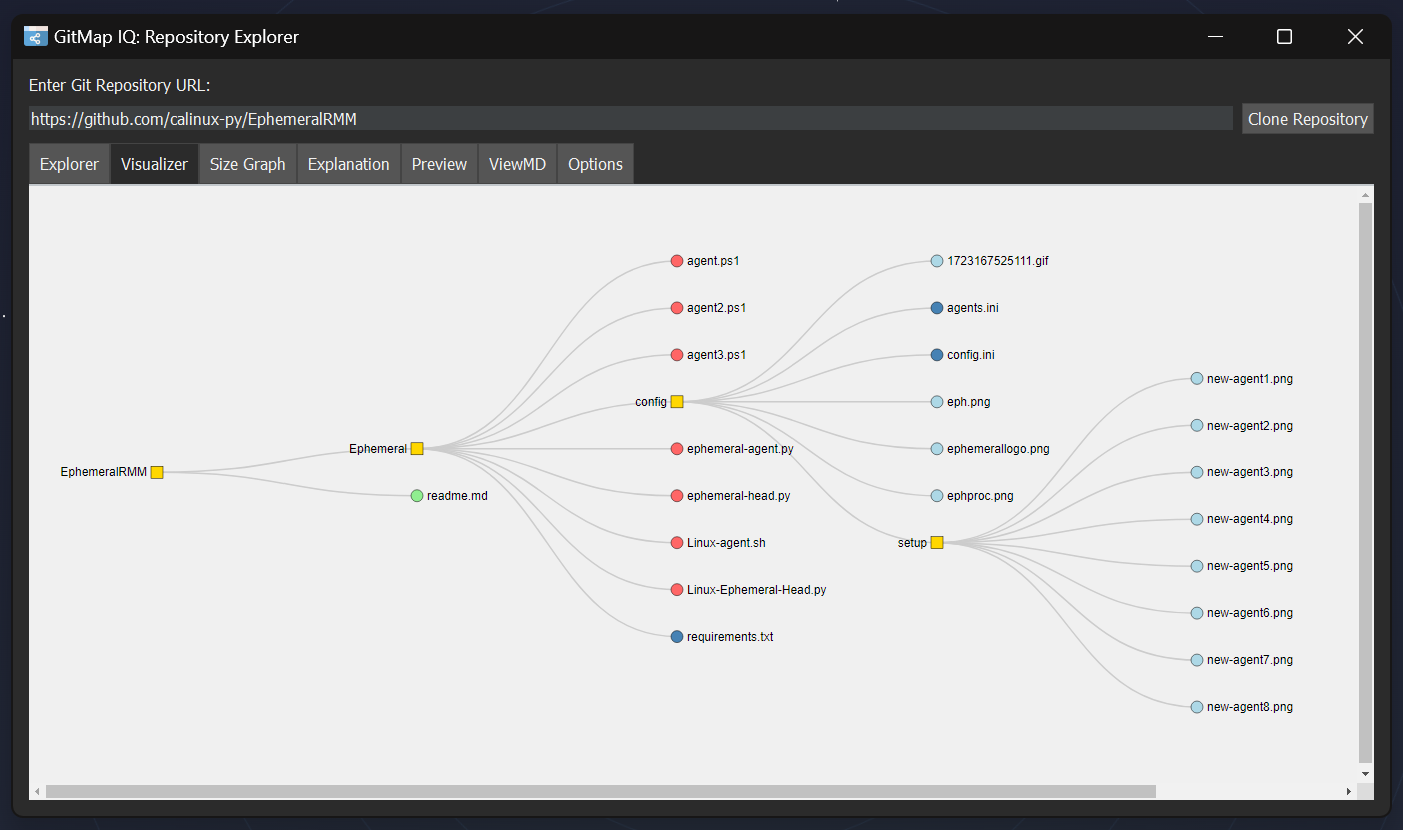1403x830 pixels.
Task: Click the scroll-right arrow of horizontal scrollbar
Action: coord(1349,791)
